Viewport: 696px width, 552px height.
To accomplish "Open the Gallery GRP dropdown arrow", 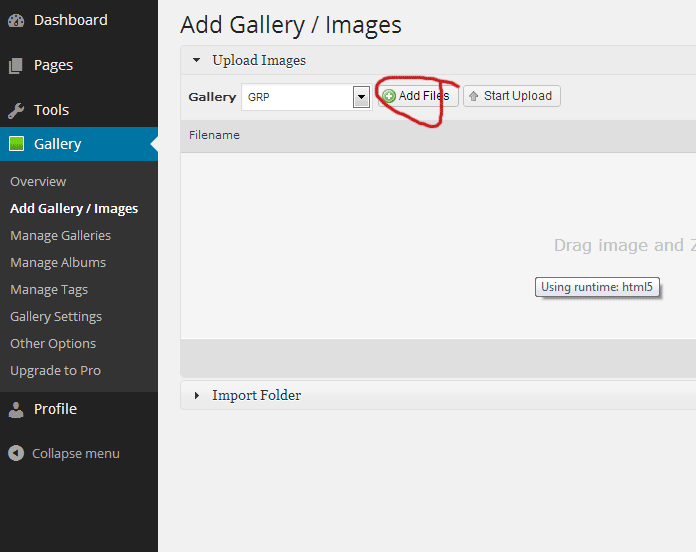I will pos(361,97).
